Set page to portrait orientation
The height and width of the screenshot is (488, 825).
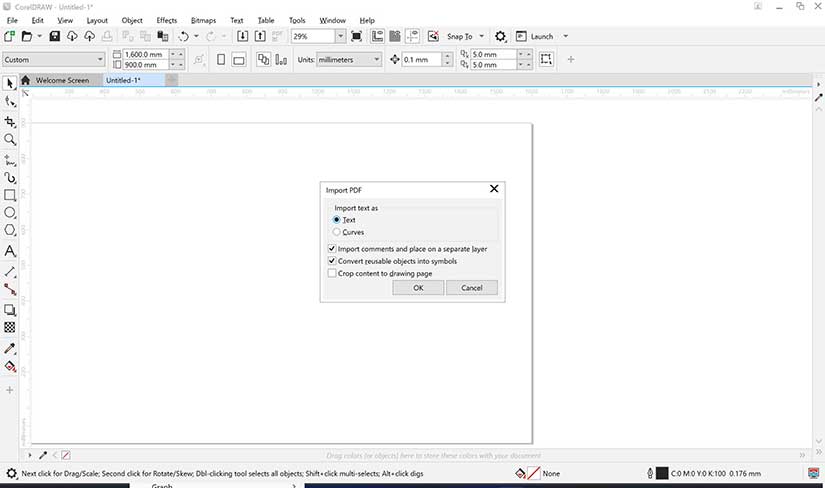click(221, 59)
